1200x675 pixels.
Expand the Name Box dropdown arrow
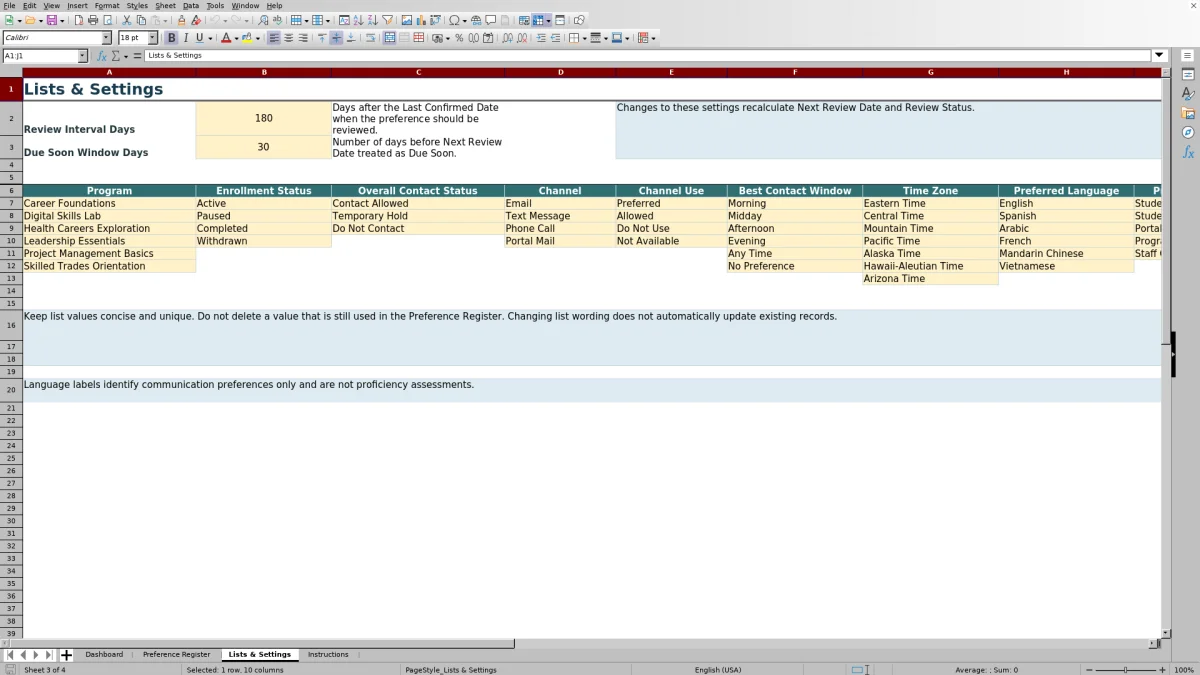[x=82, y=56]
